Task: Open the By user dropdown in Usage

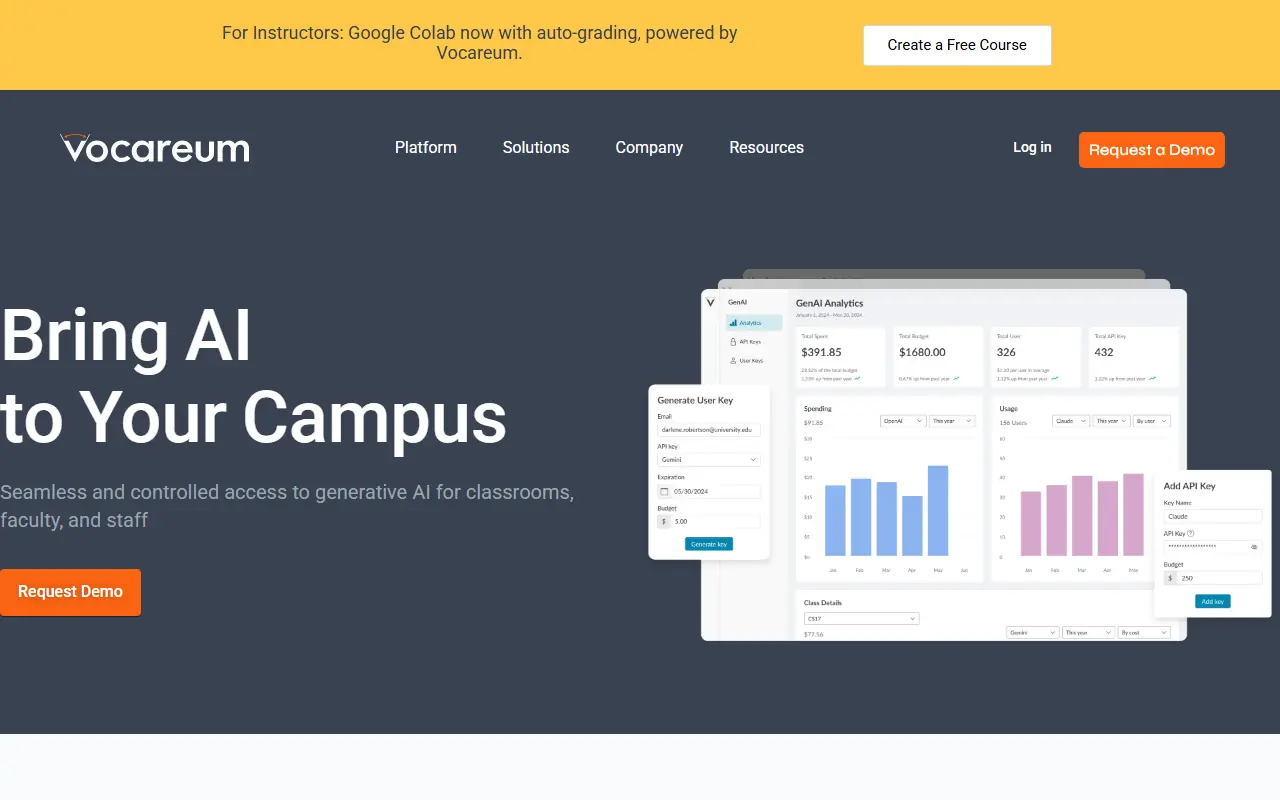Action: (1151, 421)
